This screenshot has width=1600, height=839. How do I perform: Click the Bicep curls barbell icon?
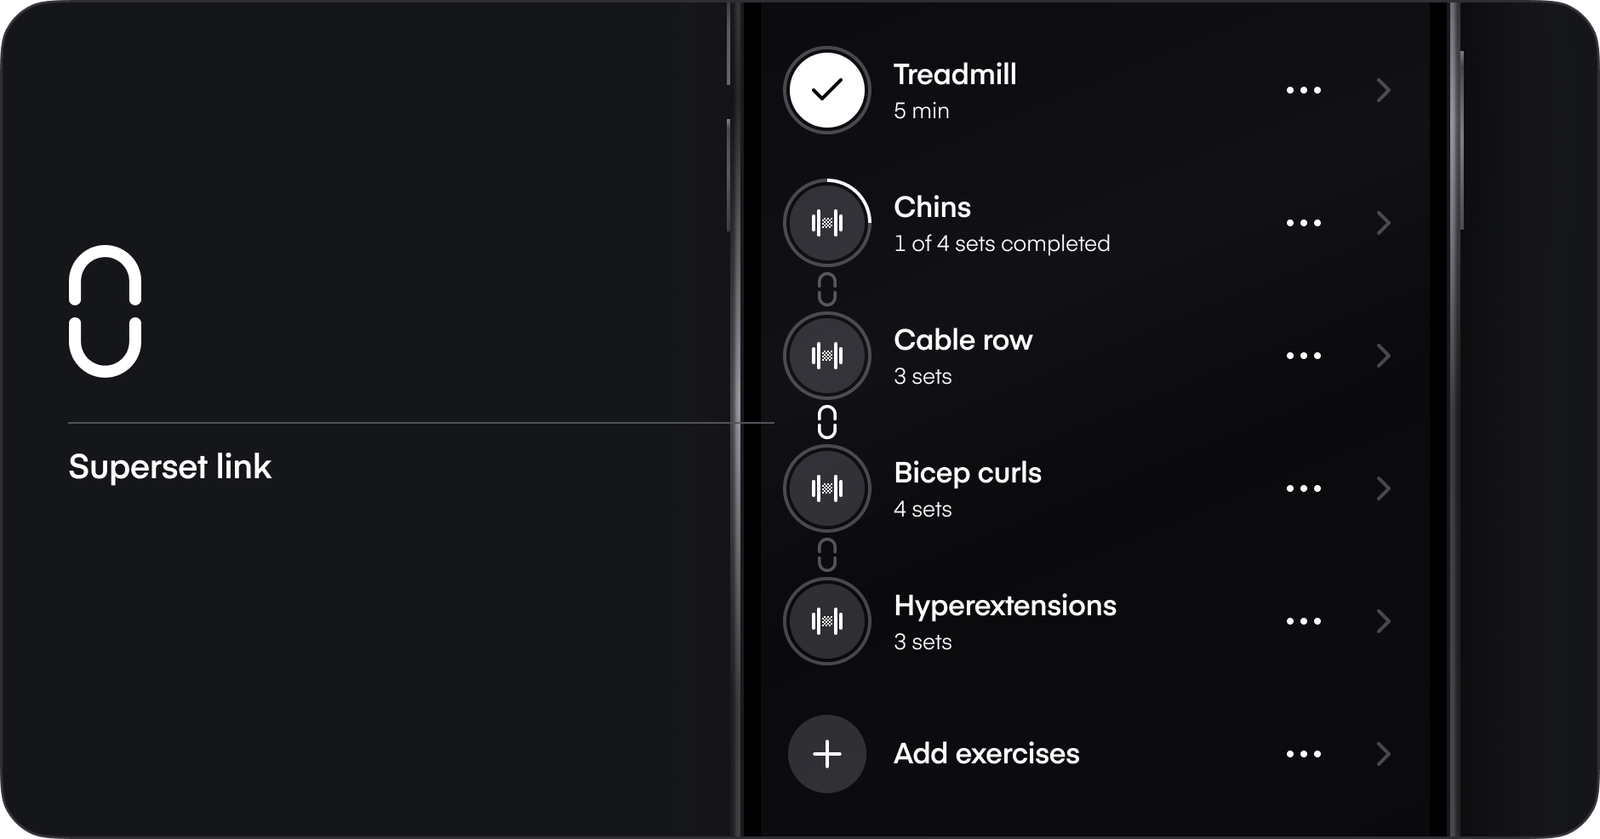(x=827, y=487)
